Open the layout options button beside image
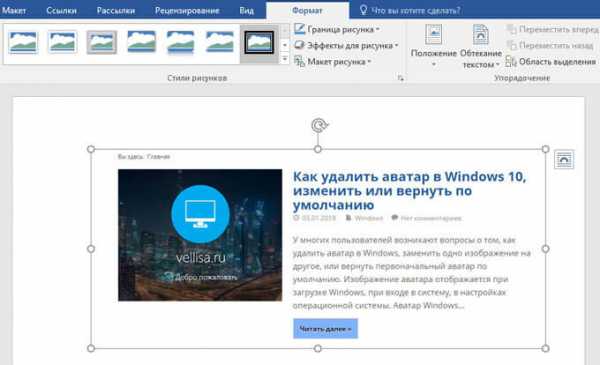Viewport: 600px width, 365px height. 564,160
